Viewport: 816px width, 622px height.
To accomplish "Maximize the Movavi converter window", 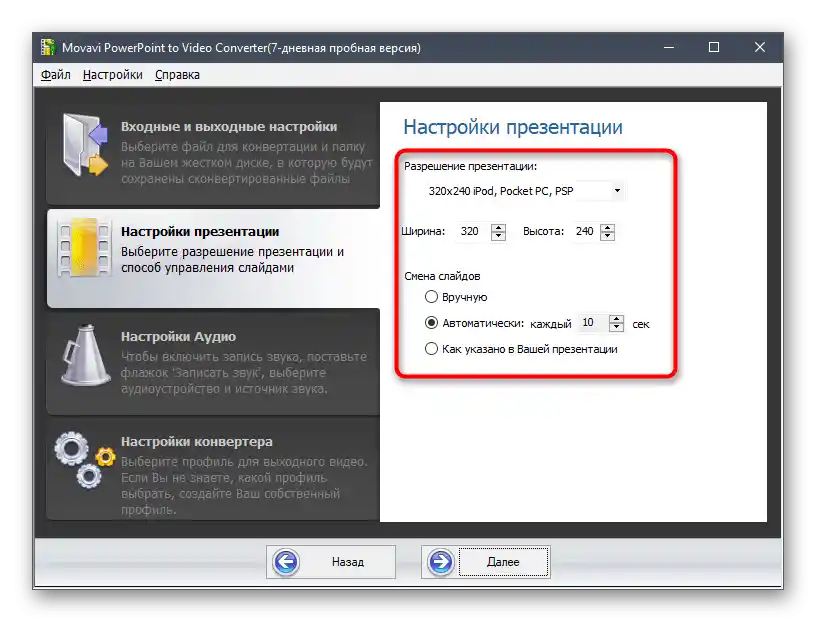I will pyautogui.click(x=714, y=47).
